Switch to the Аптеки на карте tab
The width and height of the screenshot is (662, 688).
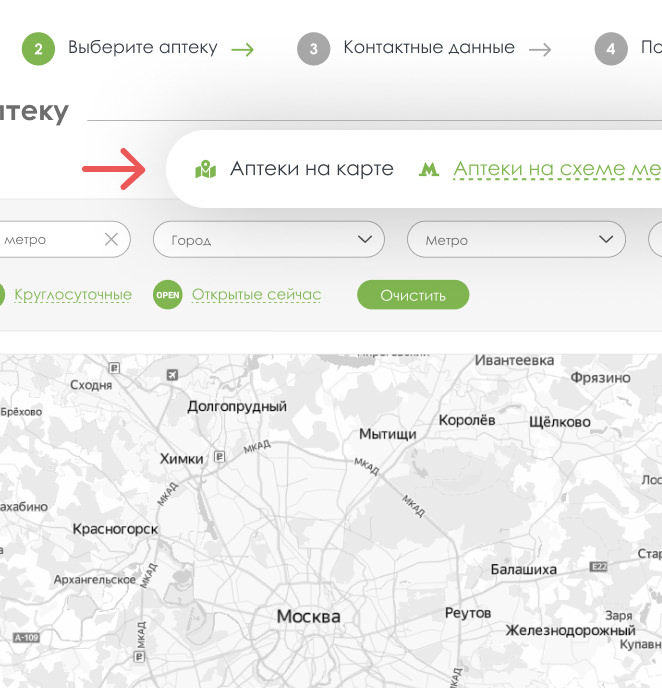[x=311, y=169]
